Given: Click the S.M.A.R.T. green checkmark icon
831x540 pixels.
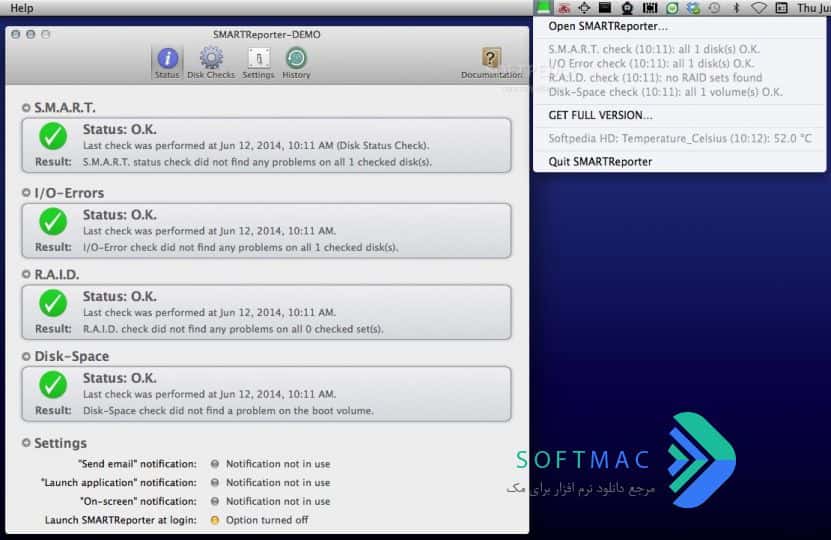Looking at the screenshot, I should click(x=53, y=136).
